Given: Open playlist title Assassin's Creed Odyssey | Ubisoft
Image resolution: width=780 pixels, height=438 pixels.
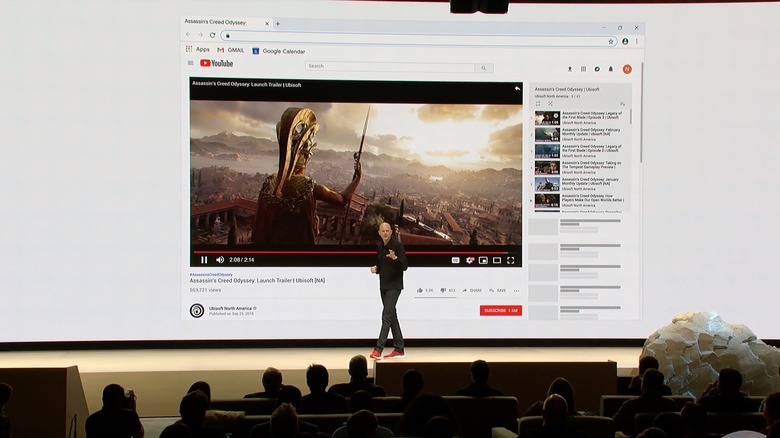Looking at the screenshot, I should [567, 90].
